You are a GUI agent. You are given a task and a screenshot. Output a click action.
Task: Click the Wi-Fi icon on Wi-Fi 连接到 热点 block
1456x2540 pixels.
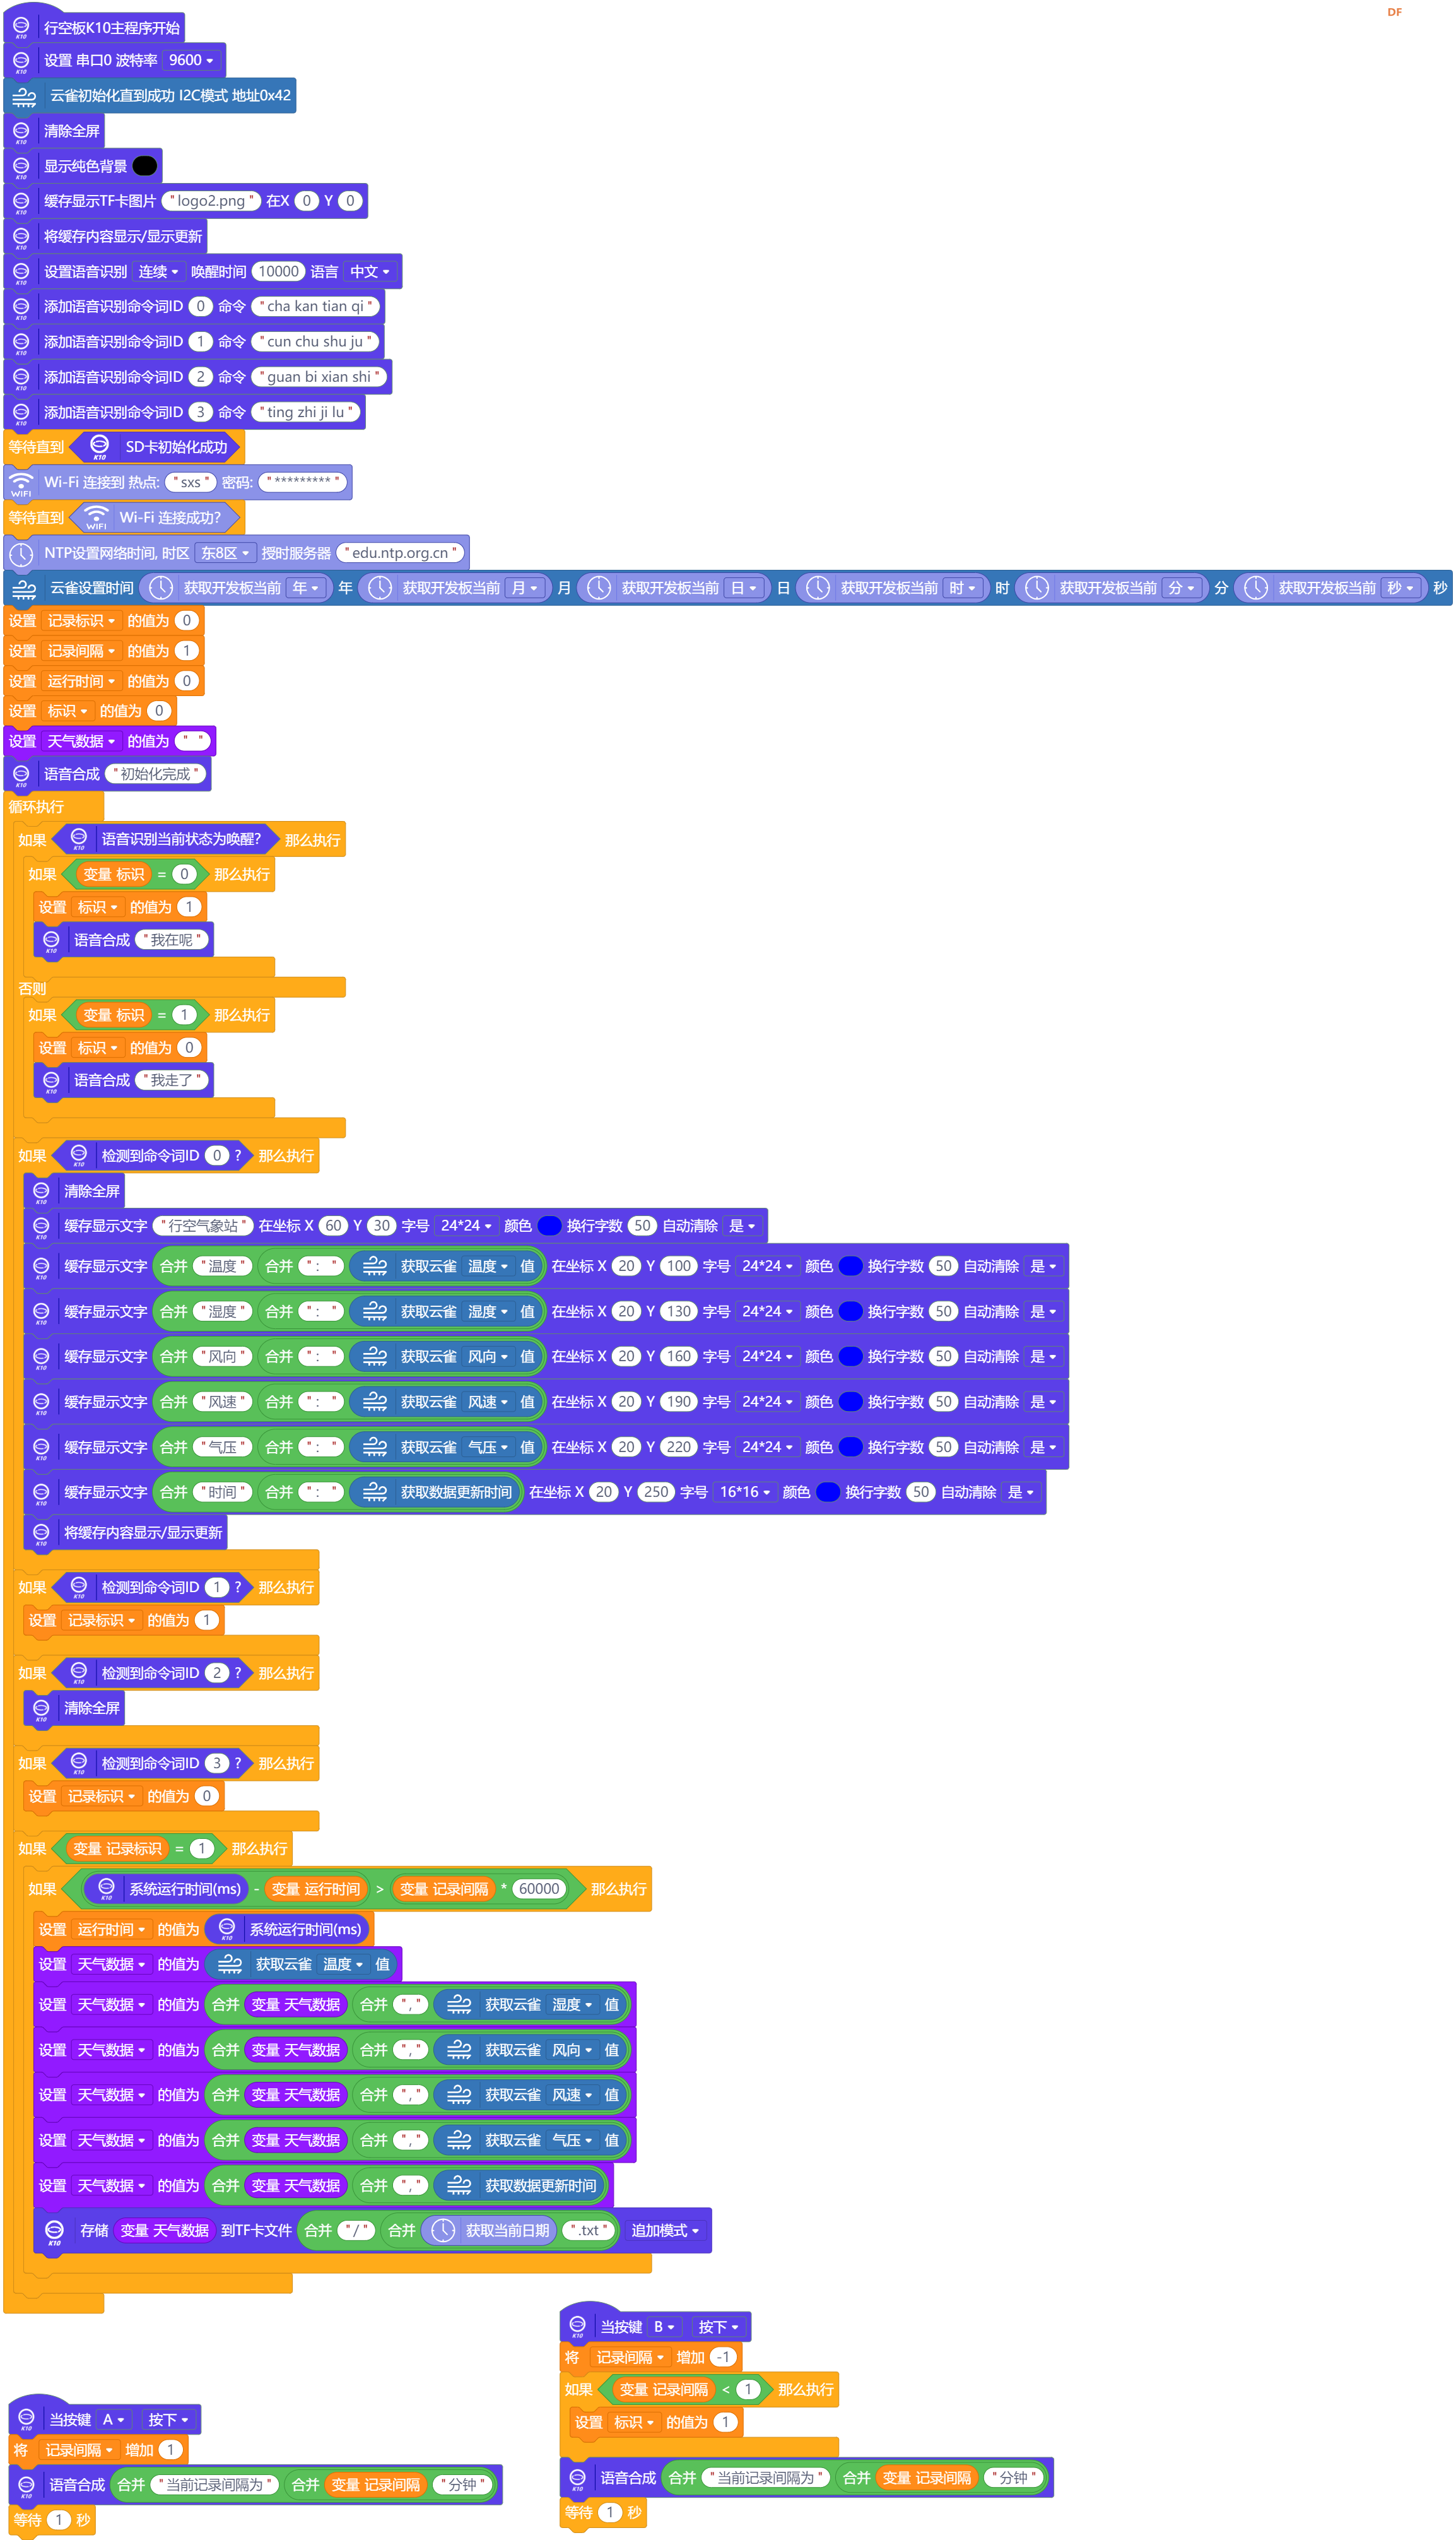(21, 483)
